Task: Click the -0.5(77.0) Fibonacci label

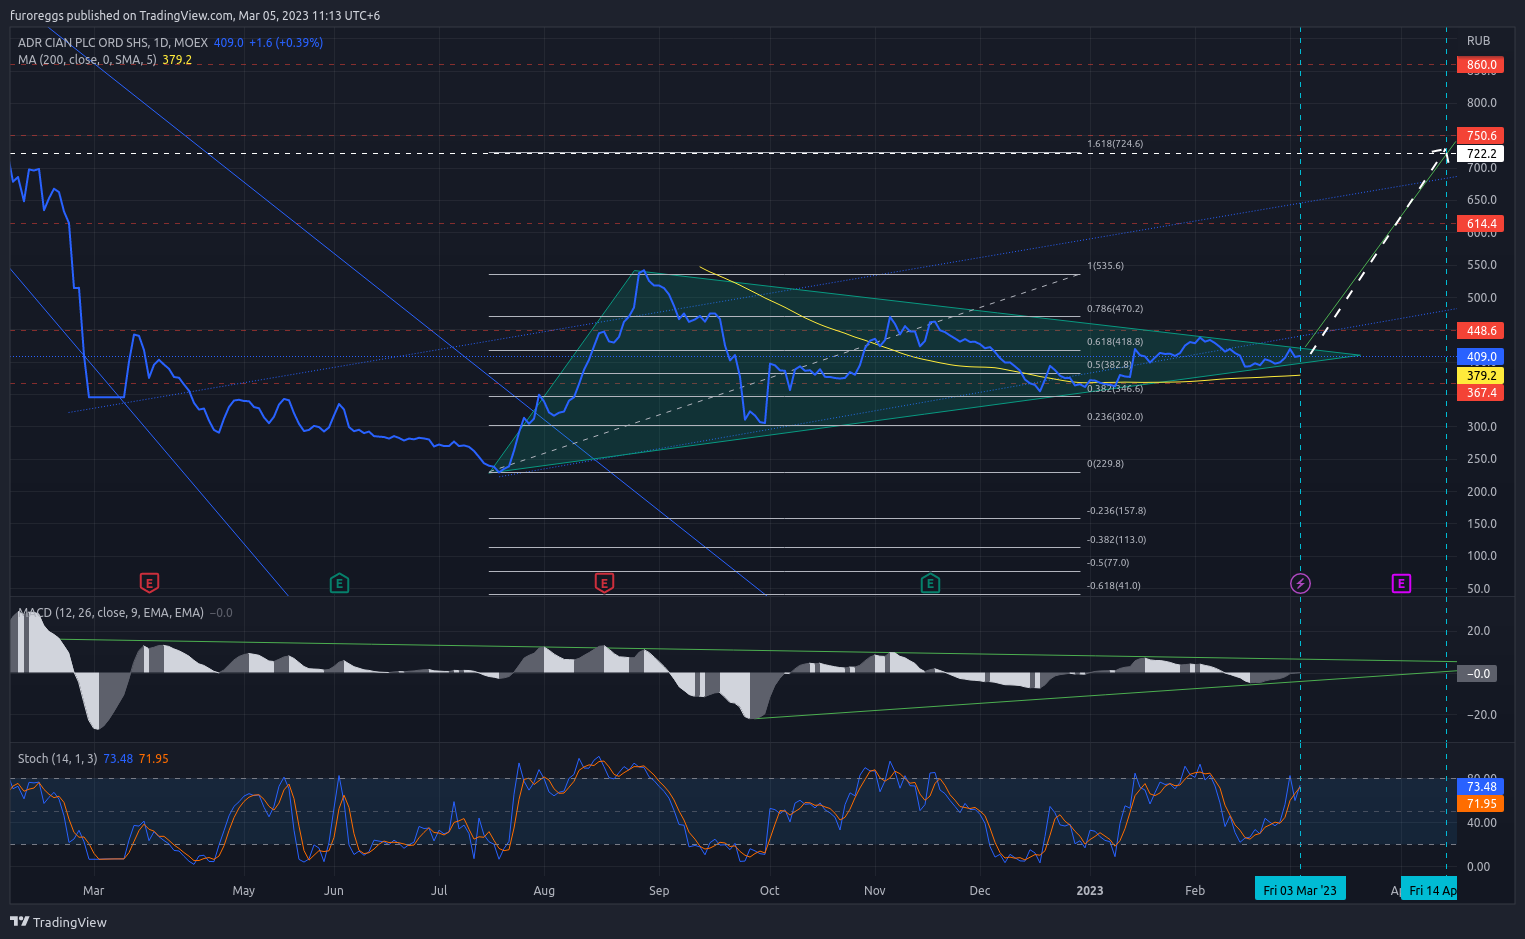Action: 1108,563
